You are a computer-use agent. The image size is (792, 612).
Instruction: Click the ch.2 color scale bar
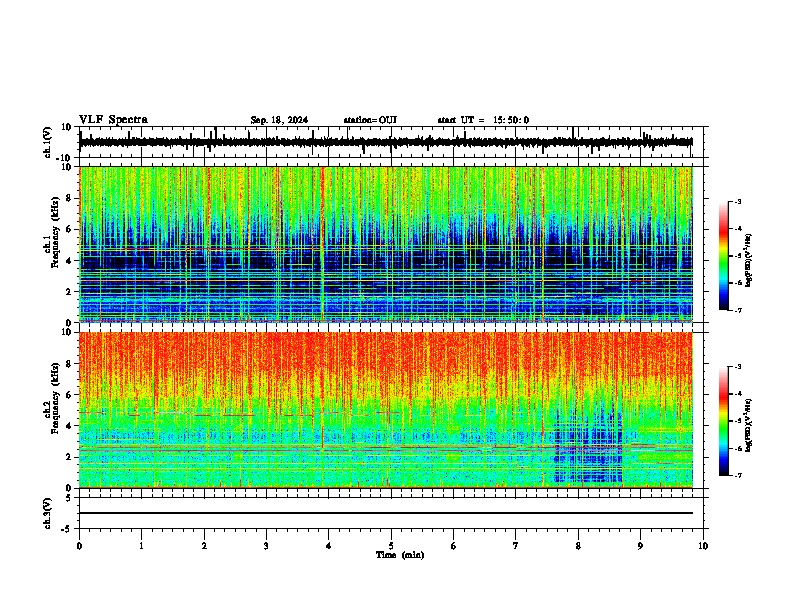[x=724, y=421]
